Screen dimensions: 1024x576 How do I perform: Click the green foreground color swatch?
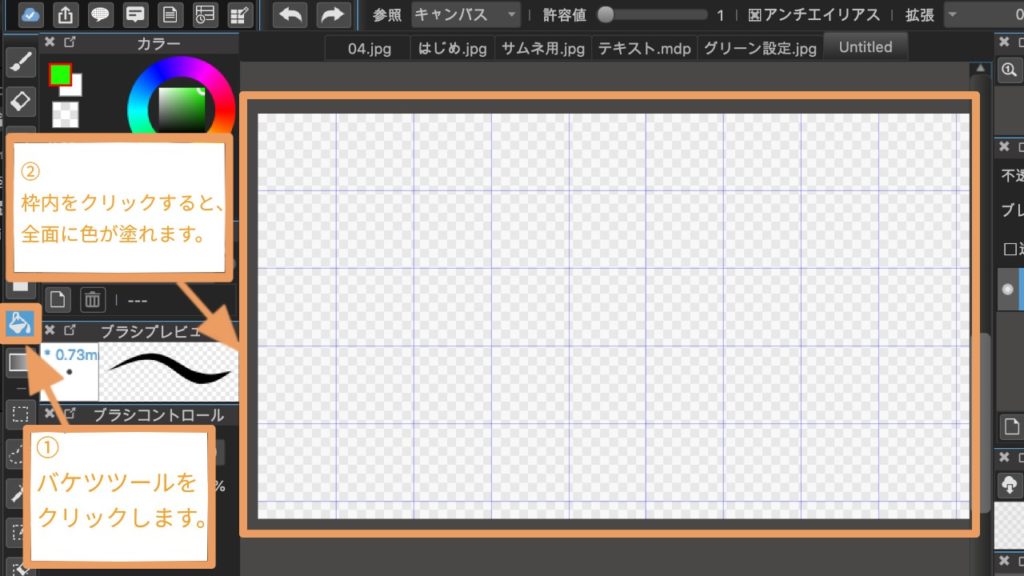coord(60,75)
